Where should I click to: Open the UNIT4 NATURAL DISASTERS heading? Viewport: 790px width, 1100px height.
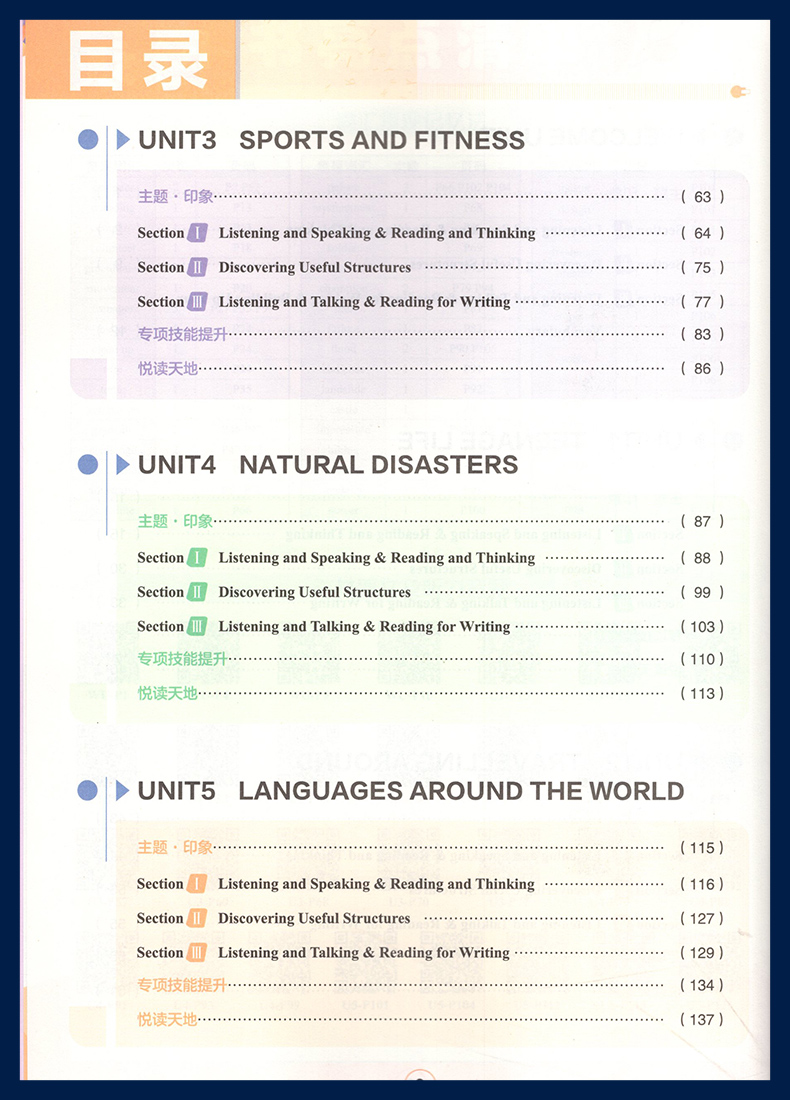click(x=328, y=465)
